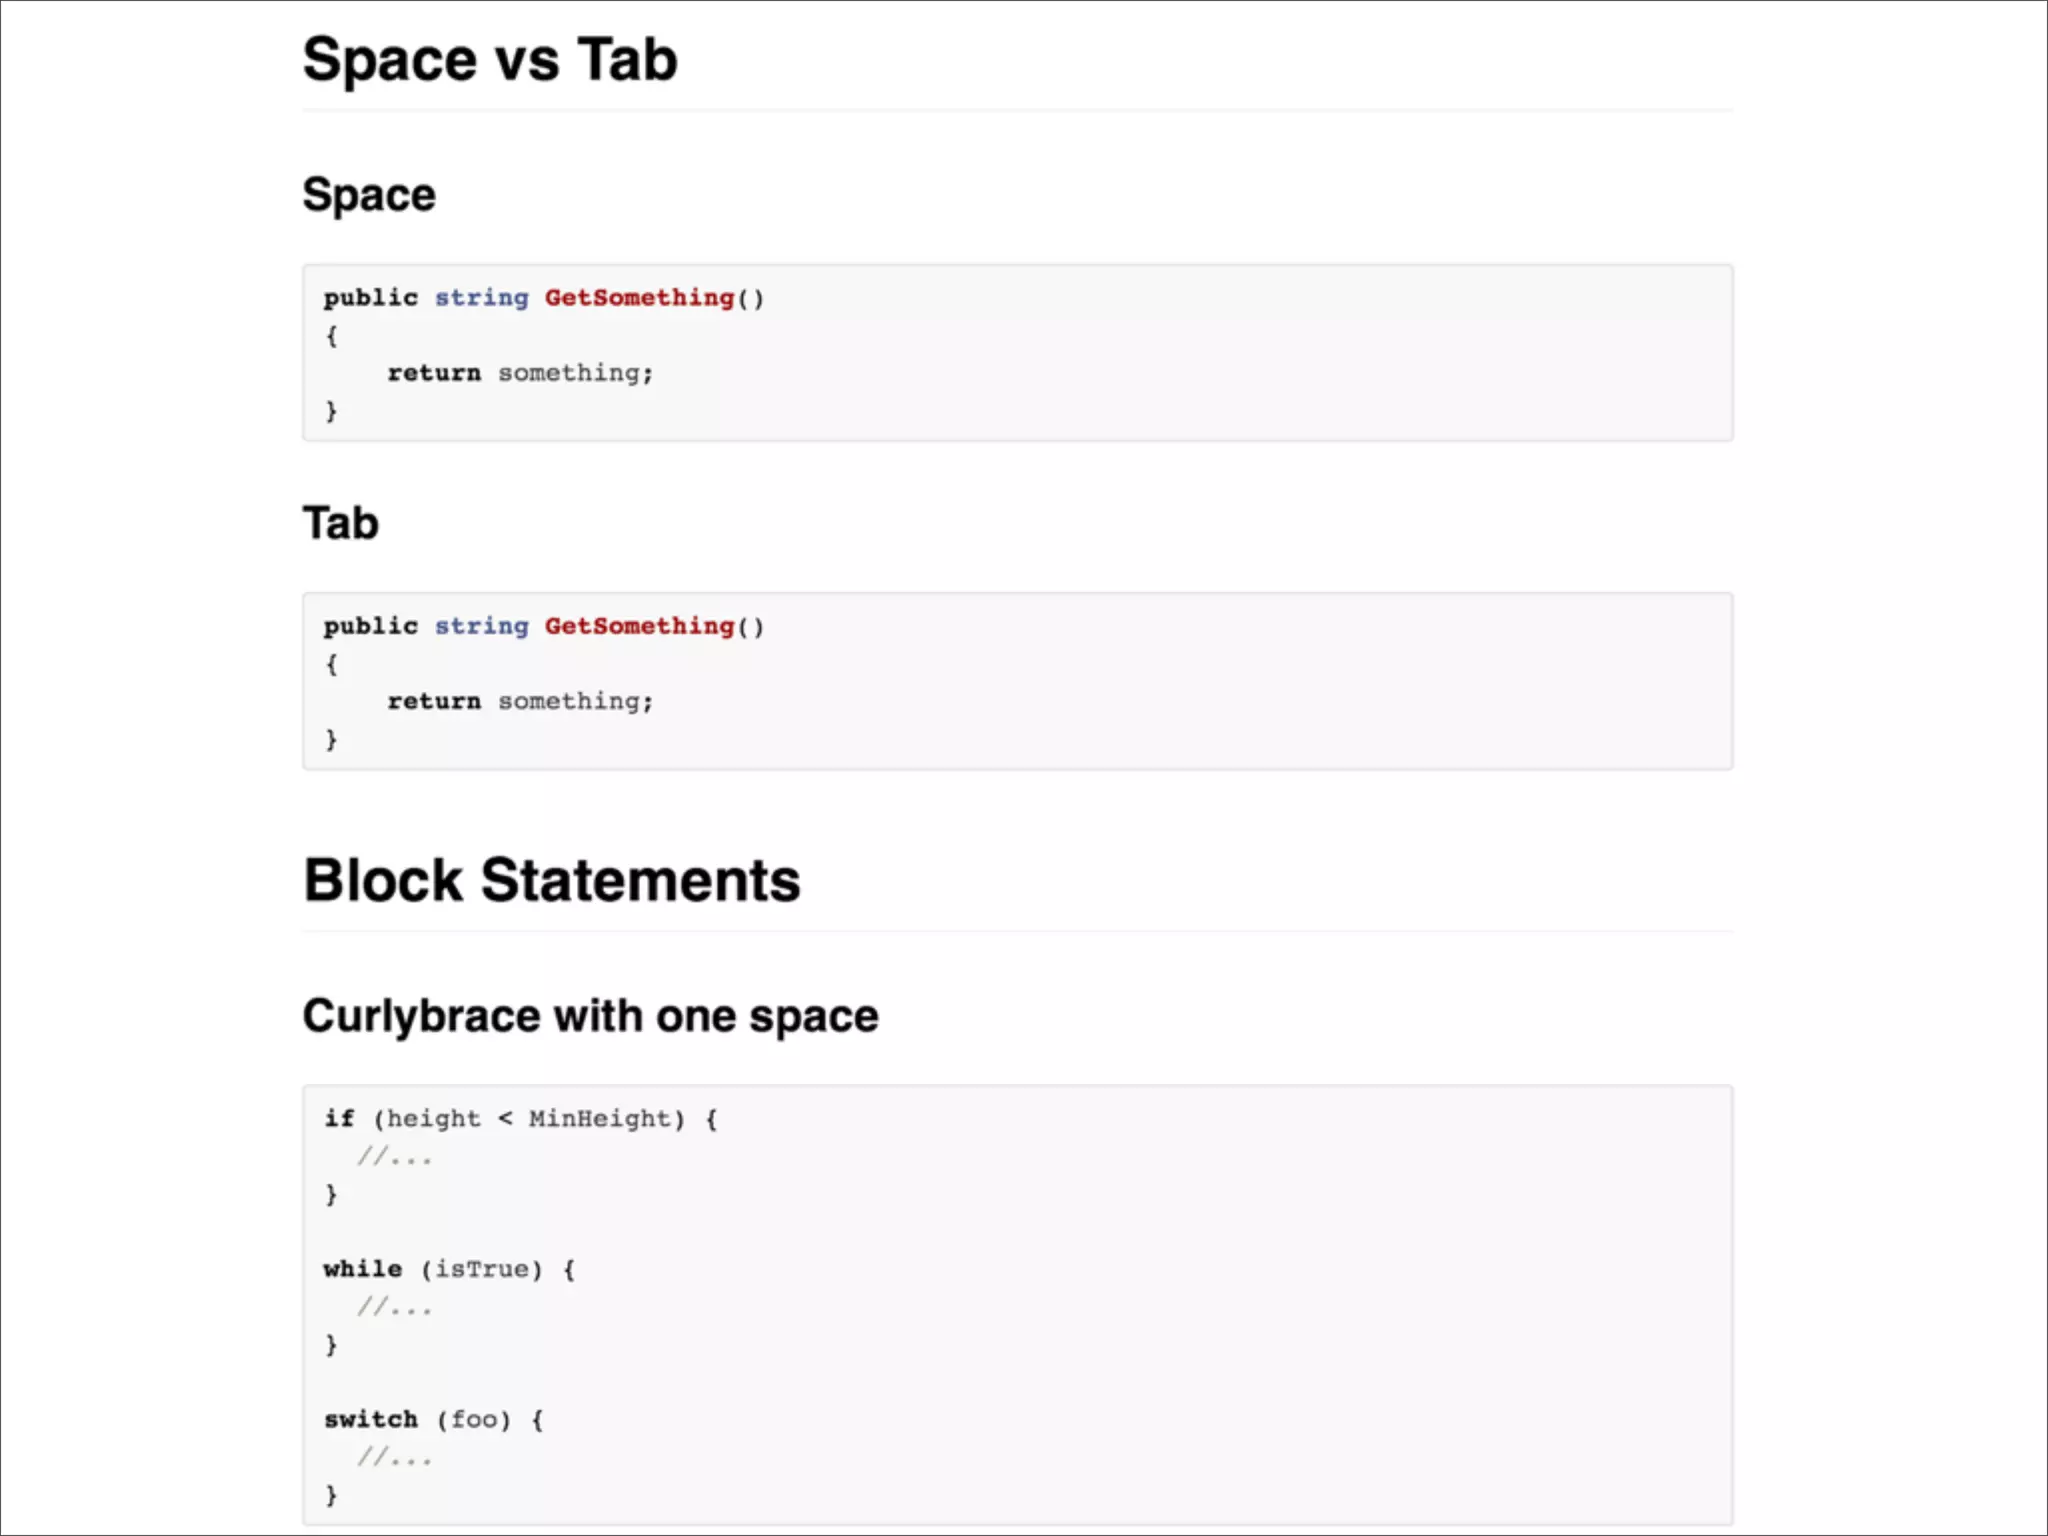Click the "Space vs Tab" main heading

(x=490, y=60)
